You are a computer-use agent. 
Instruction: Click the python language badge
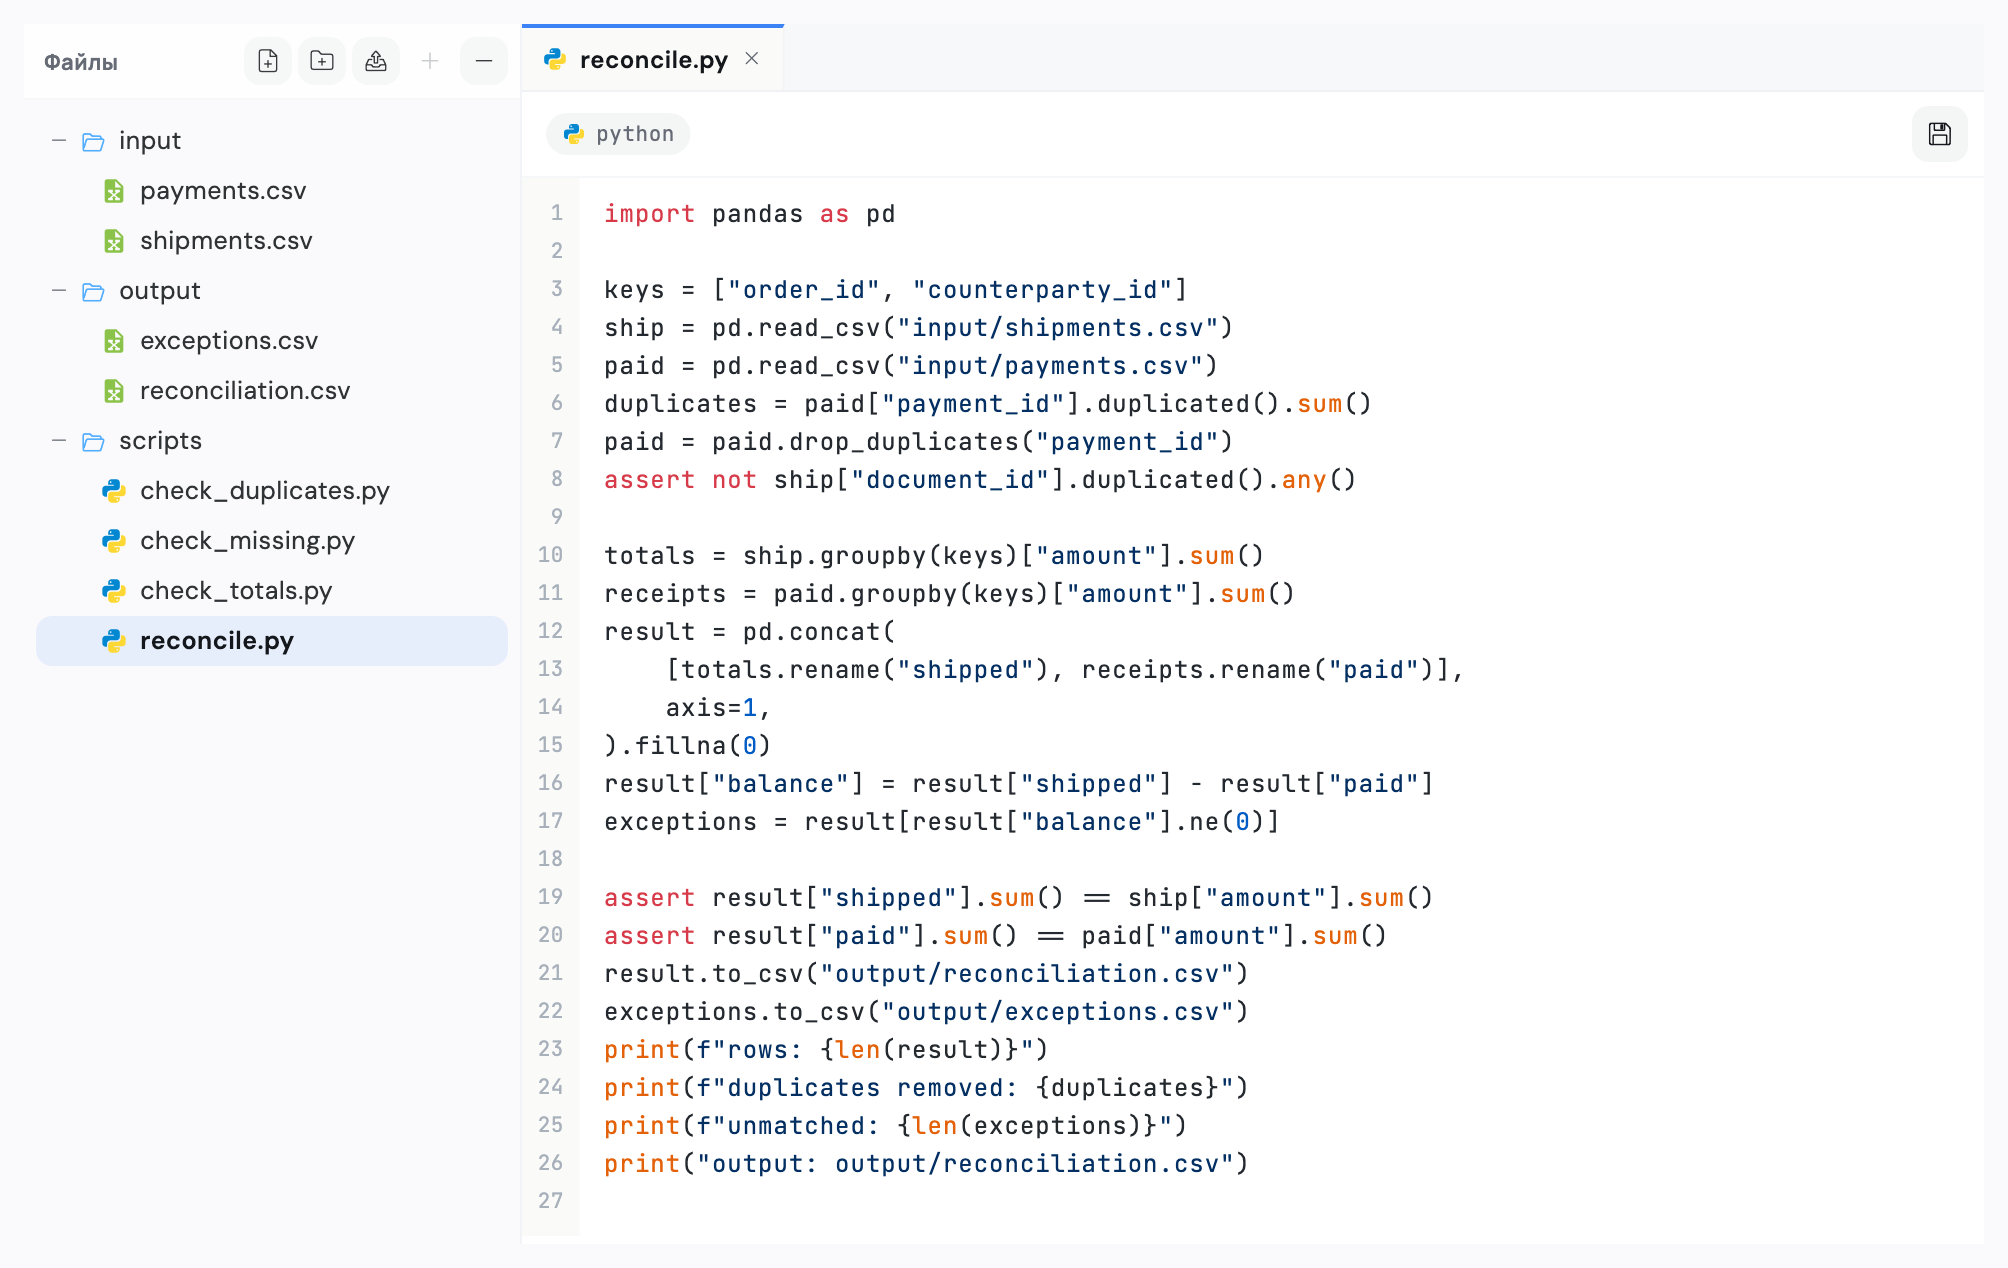point(618,134)
